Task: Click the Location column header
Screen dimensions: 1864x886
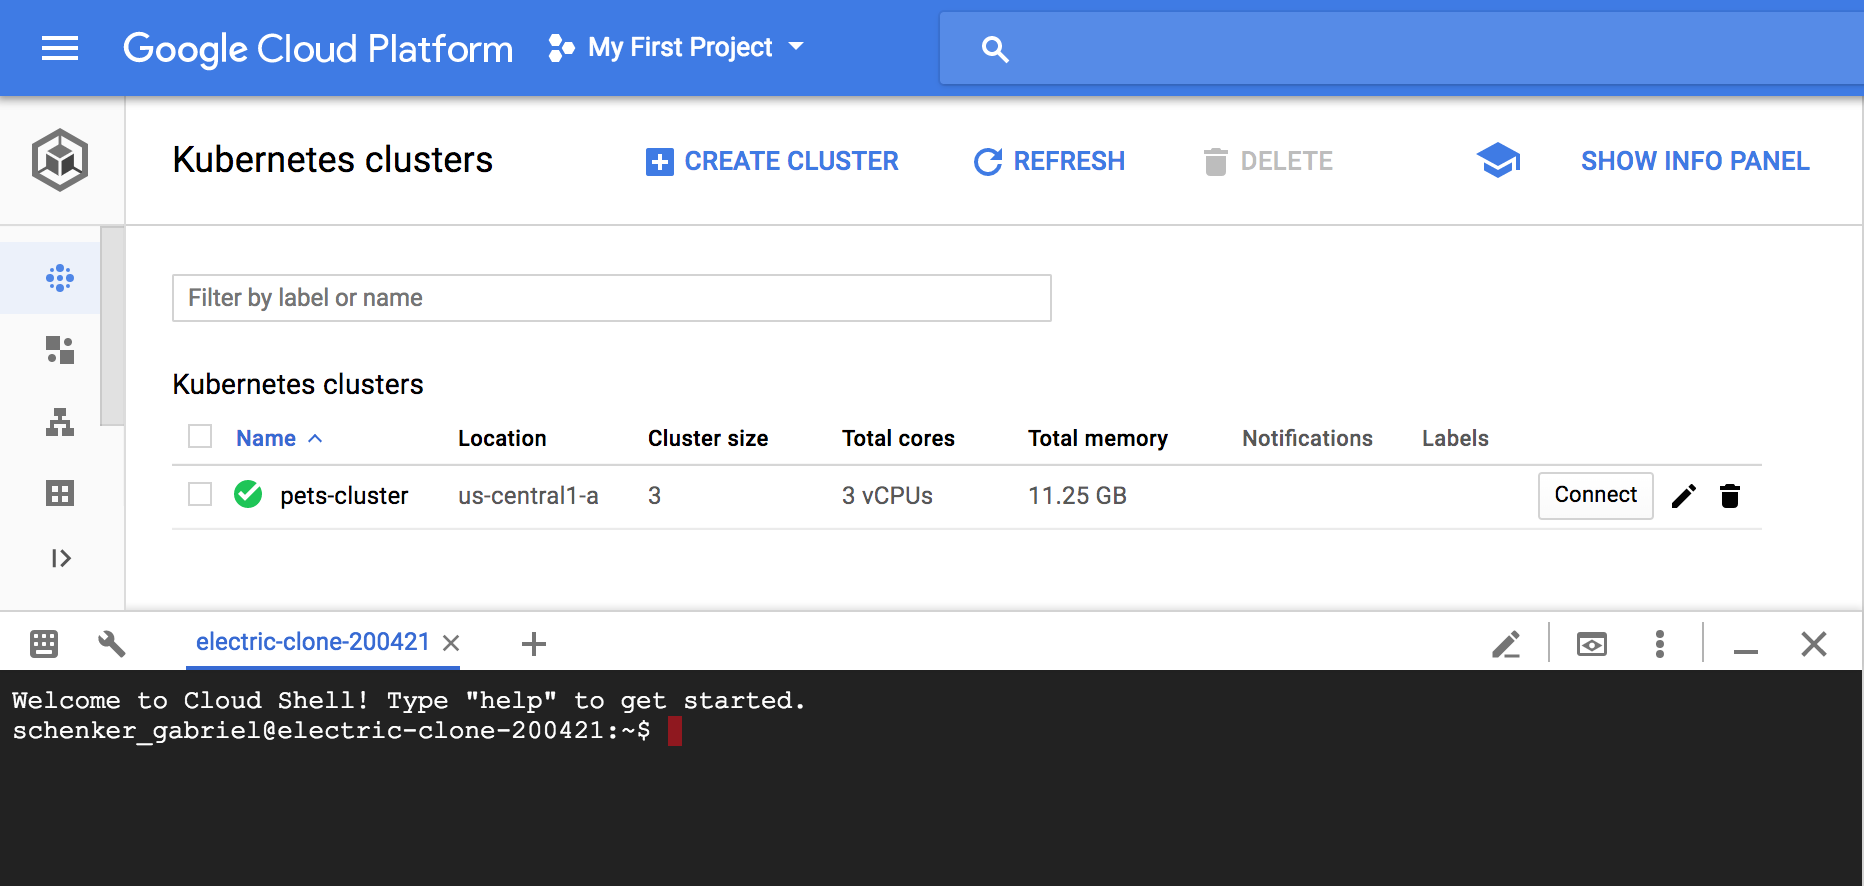Action: pos(502,438)
